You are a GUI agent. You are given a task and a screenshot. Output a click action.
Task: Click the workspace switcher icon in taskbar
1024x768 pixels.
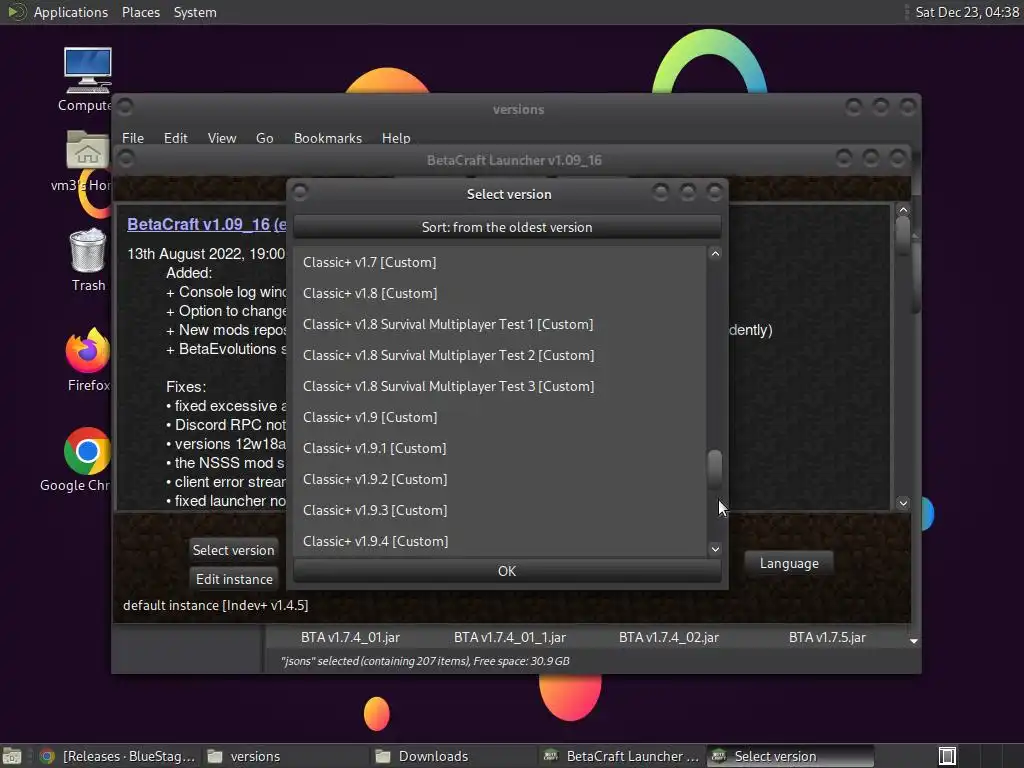coord(947,756)
